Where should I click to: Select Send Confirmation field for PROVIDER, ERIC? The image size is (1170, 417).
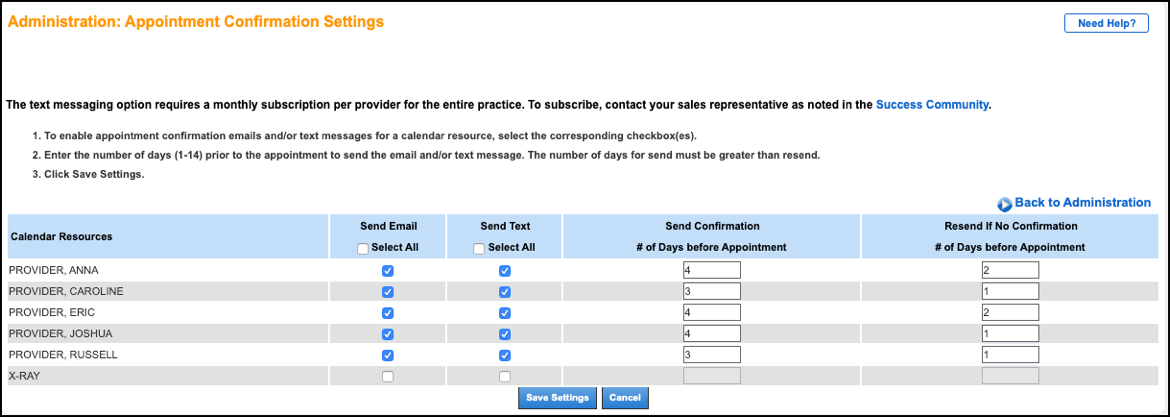tap(712, 312)
